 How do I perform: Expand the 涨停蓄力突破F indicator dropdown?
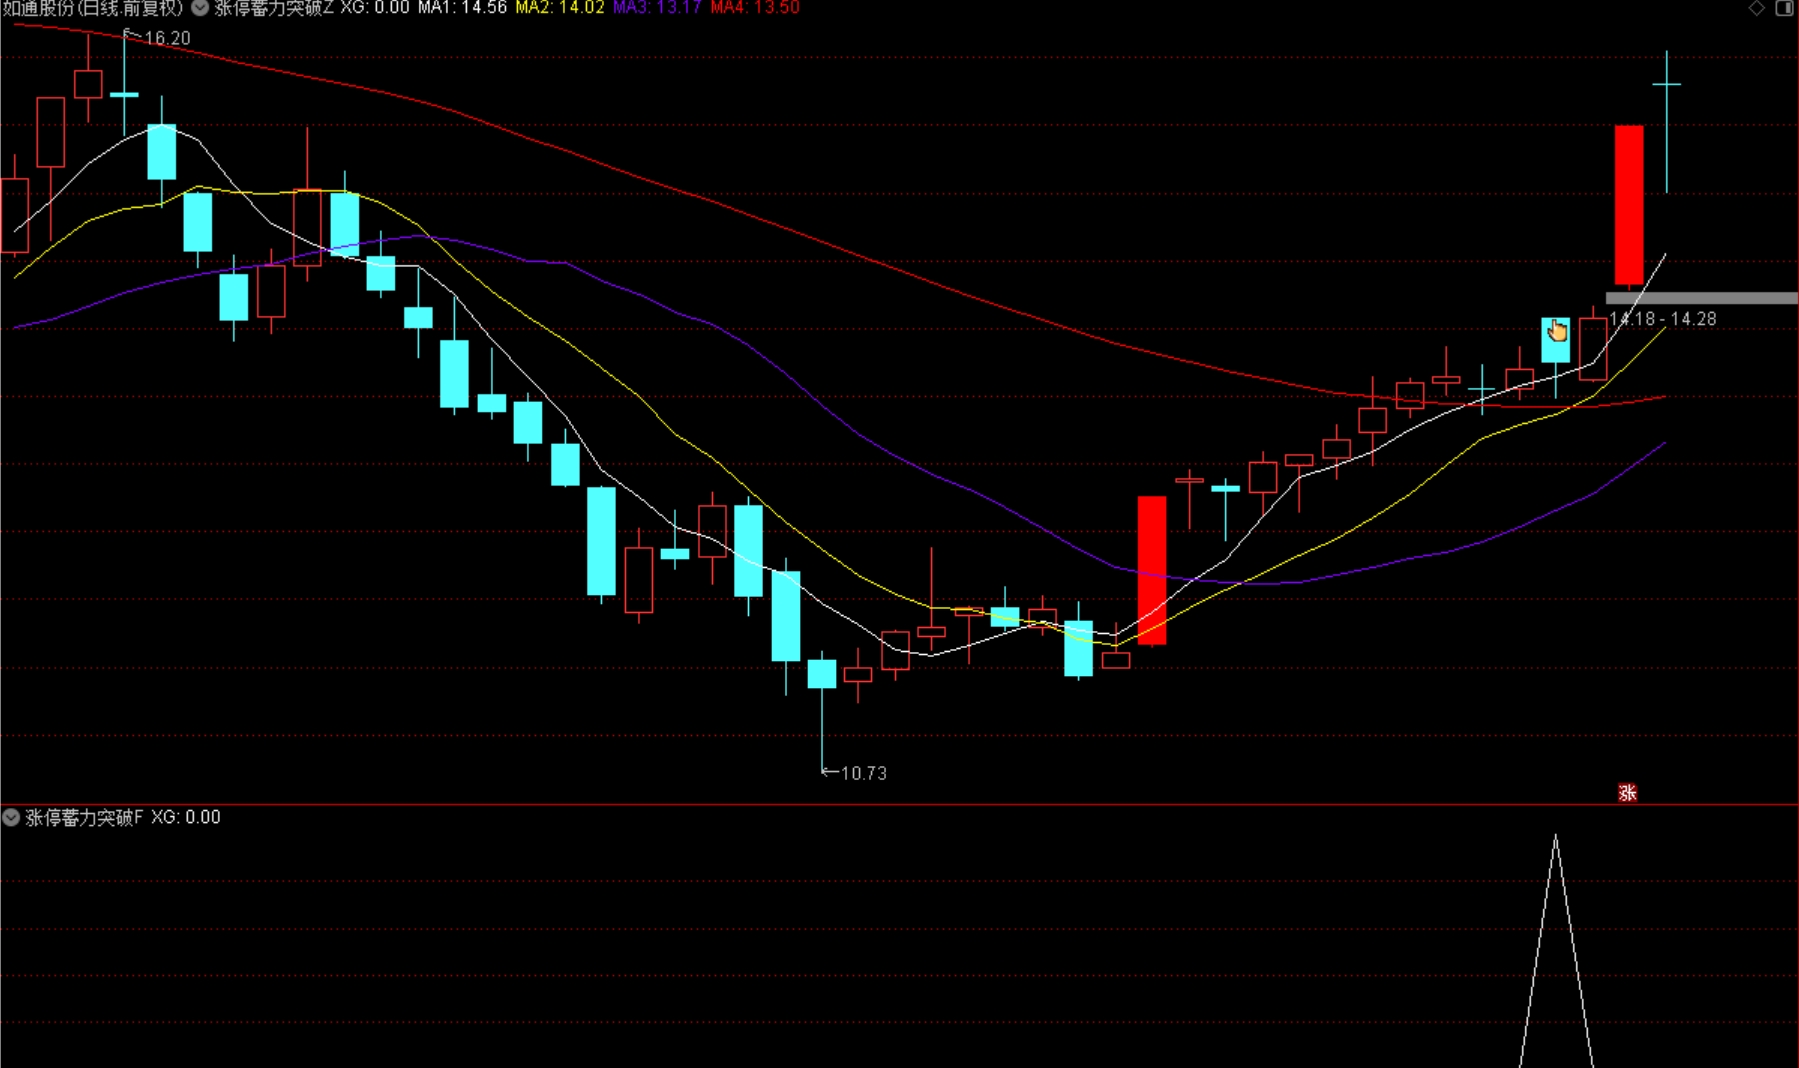point(11,817)
